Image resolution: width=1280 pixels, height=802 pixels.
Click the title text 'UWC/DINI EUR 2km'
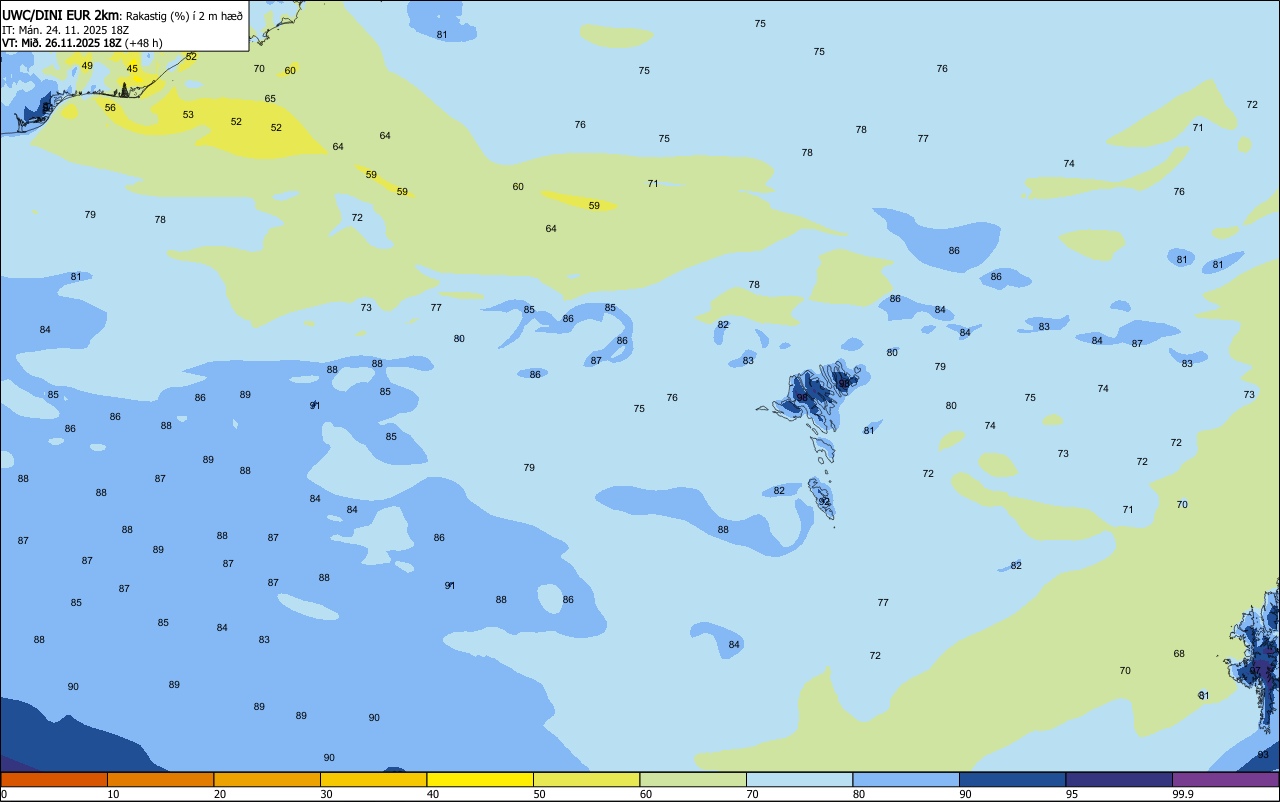point(61,15)
